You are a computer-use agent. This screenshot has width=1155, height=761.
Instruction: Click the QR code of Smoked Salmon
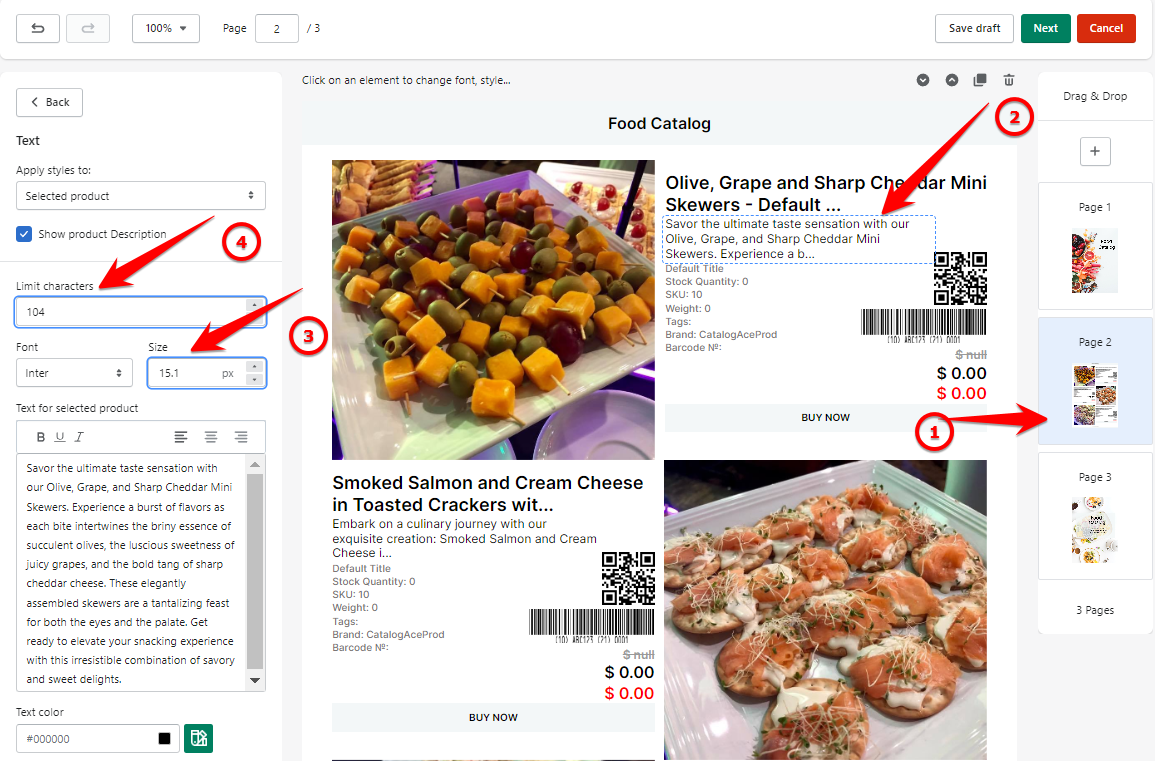tap(628, 578)
